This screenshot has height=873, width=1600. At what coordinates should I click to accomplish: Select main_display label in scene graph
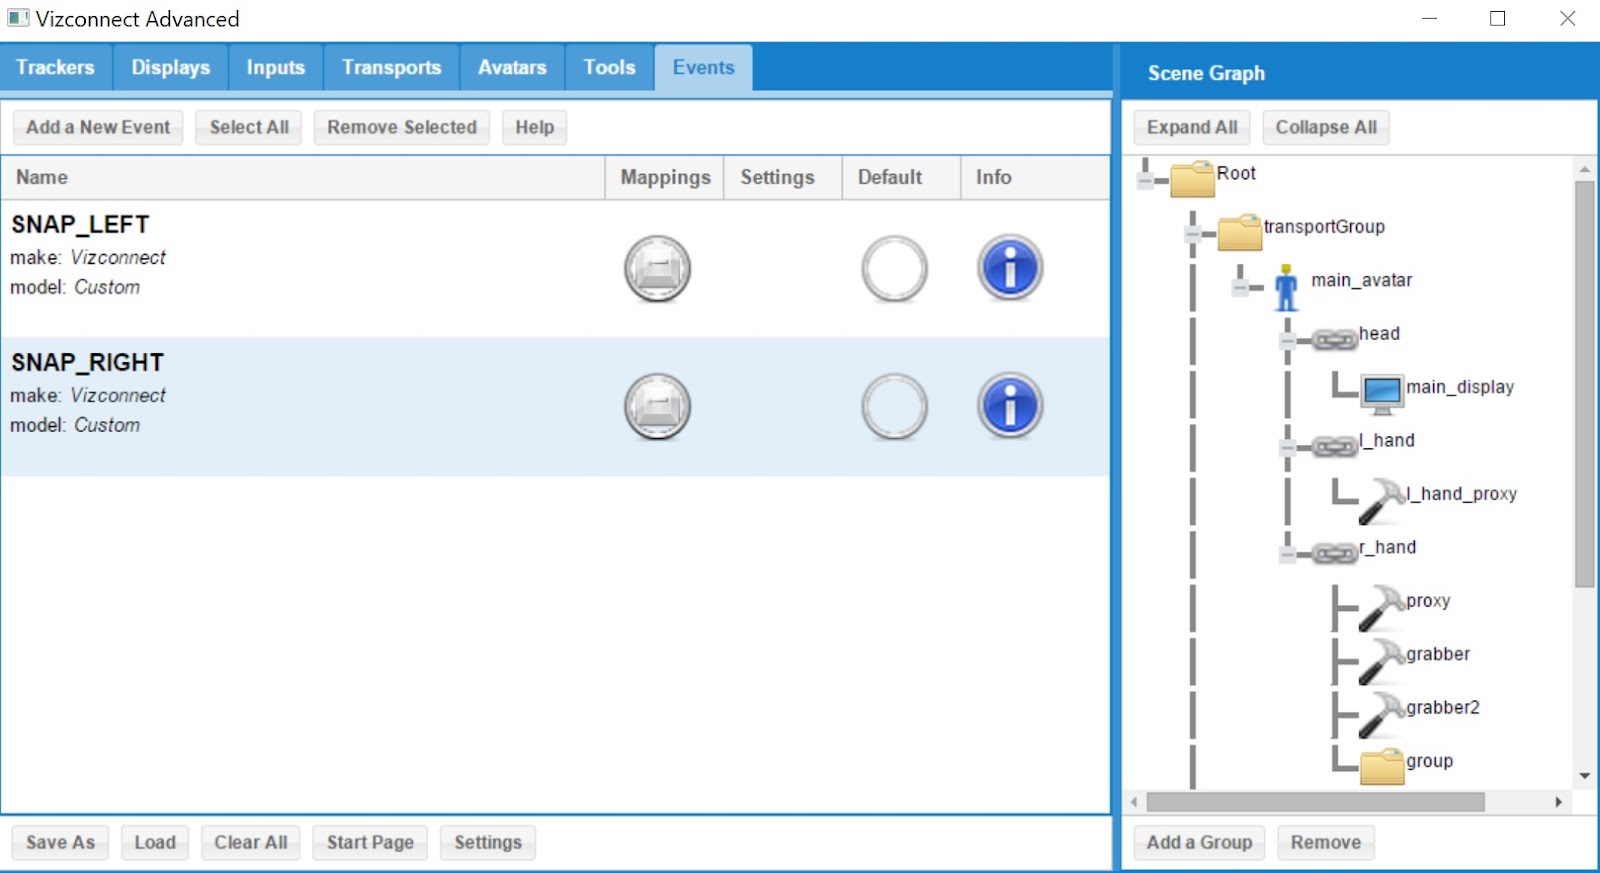pos(1460,387)
